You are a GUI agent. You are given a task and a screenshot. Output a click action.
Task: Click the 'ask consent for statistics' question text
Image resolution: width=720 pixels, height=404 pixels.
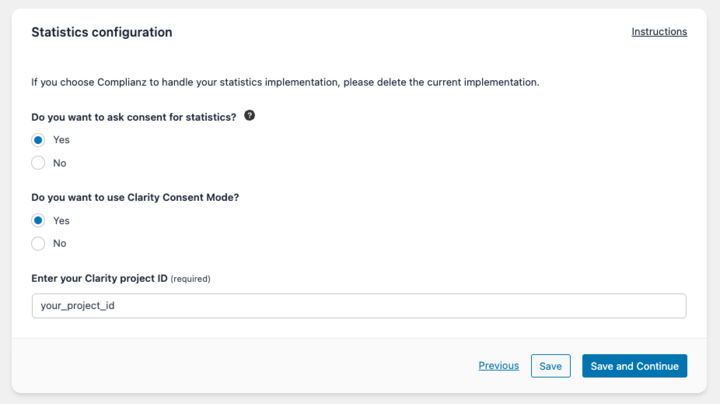pyautogui.click(x=133, y=117)
